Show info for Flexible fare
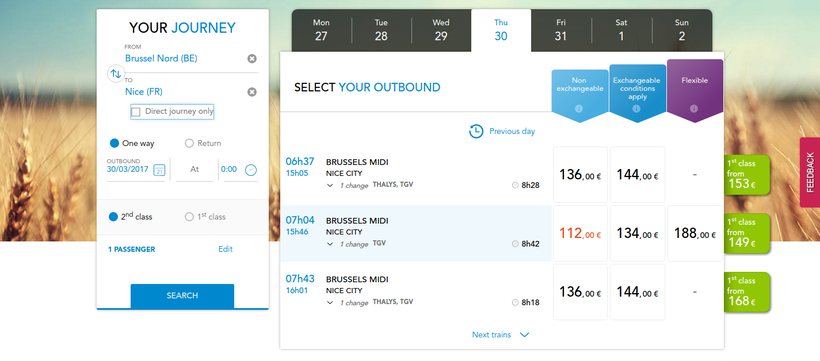The height and width of the screenshot is (361, 820). point(694,109)
